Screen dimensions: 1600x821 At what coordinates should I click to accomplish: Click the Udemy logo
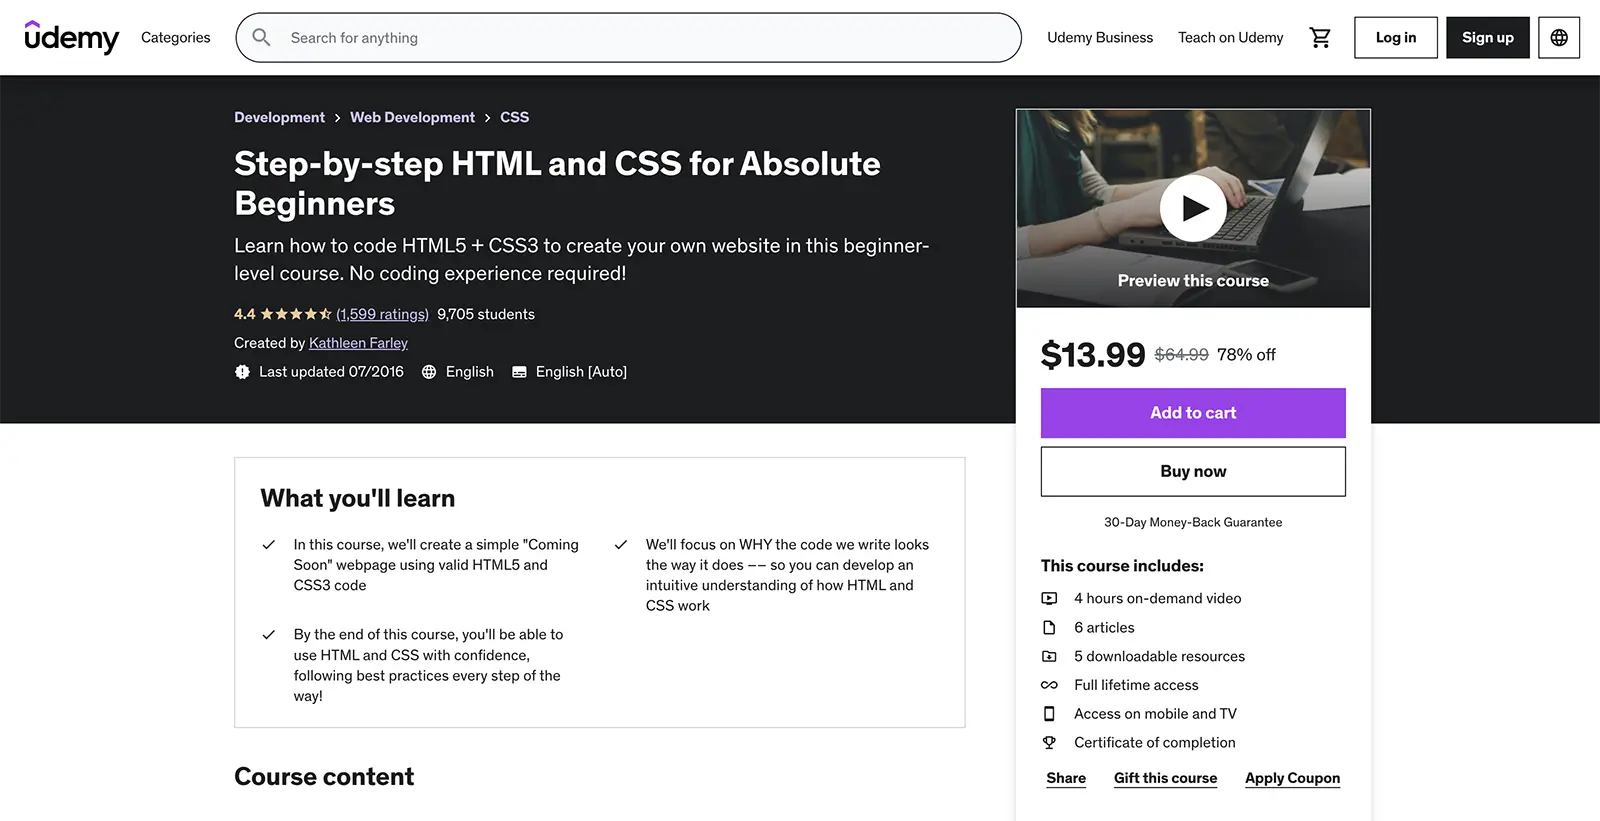[x=71, y=37]
